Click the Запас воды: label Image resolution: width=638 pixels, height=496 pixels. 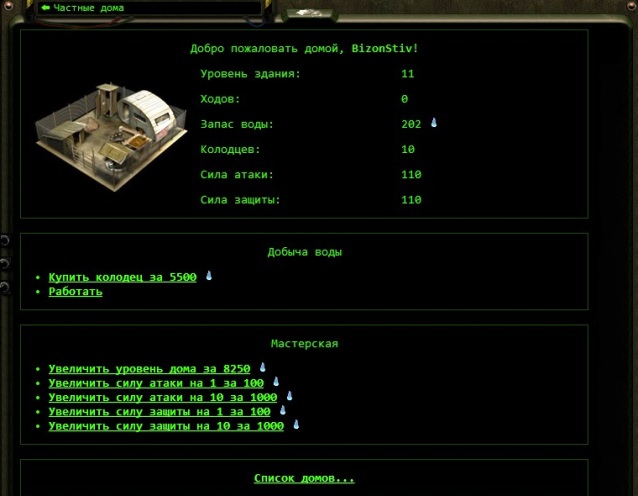pos(237,124)
